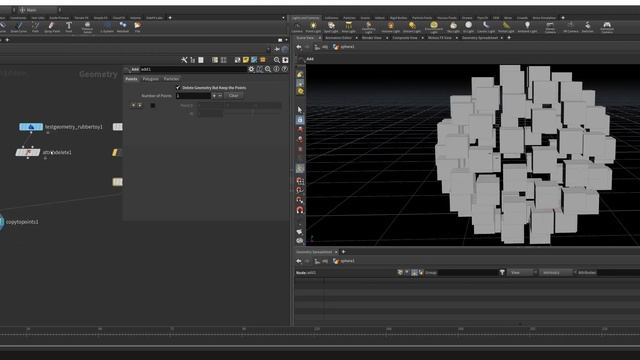Click parameter pane gear settings icon
640x360 pixels.
[251, 69]
